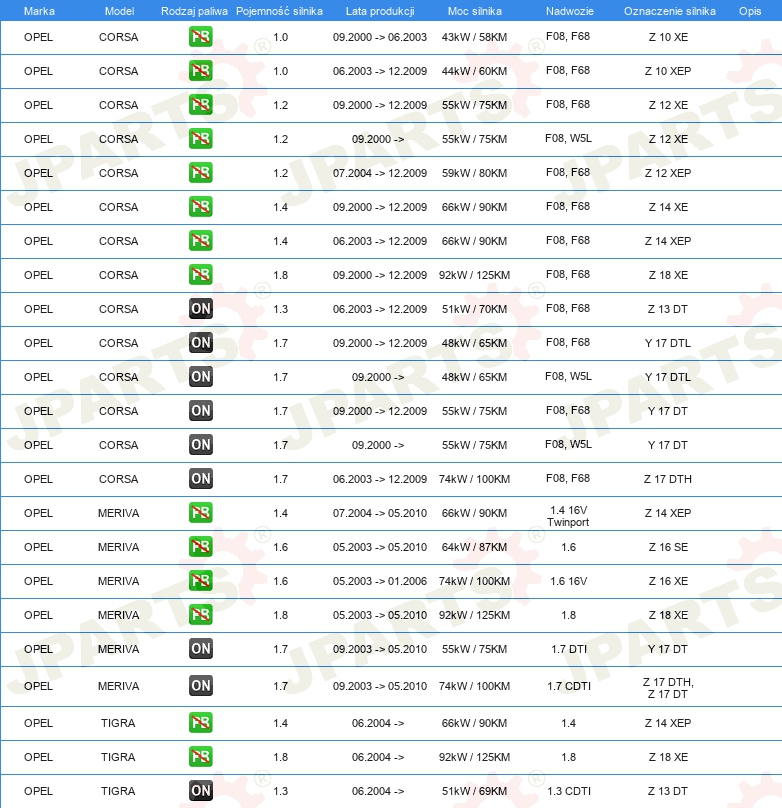Click the Lata produkcji column header

(x=380, y=11)
